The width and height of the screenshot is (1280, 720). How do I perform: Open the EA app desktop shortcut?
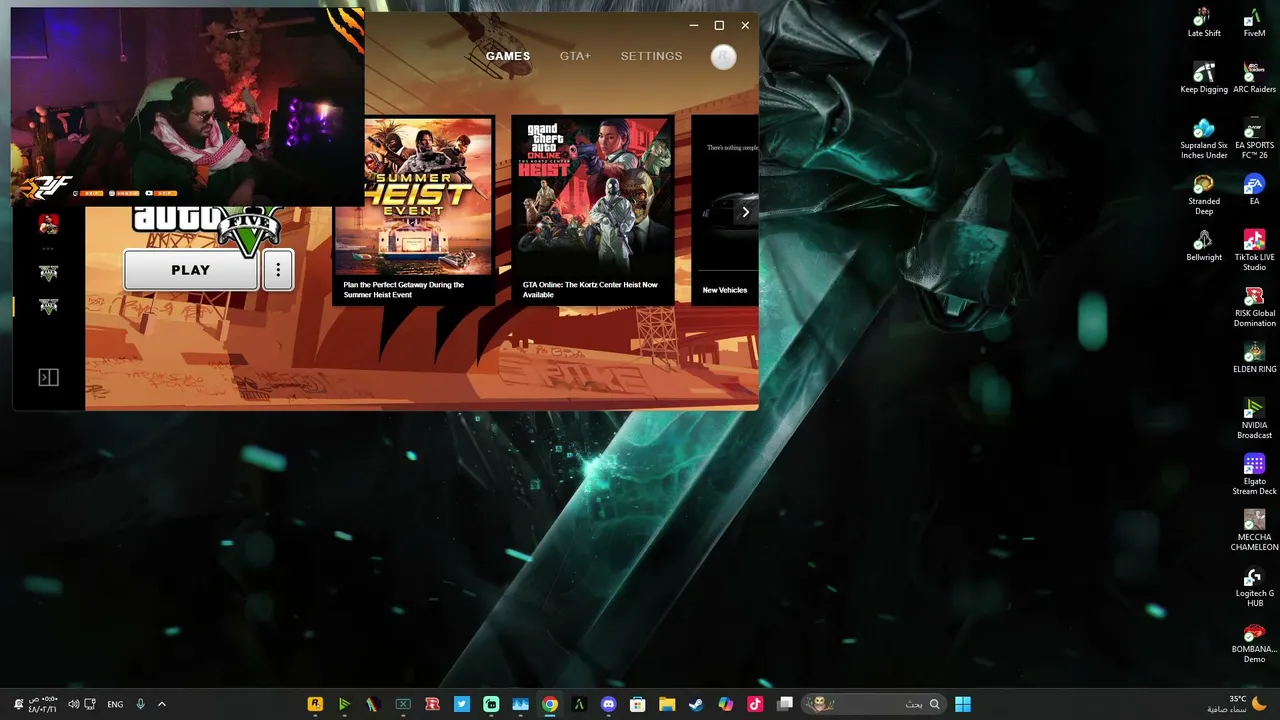click(x=1254, y=190)
